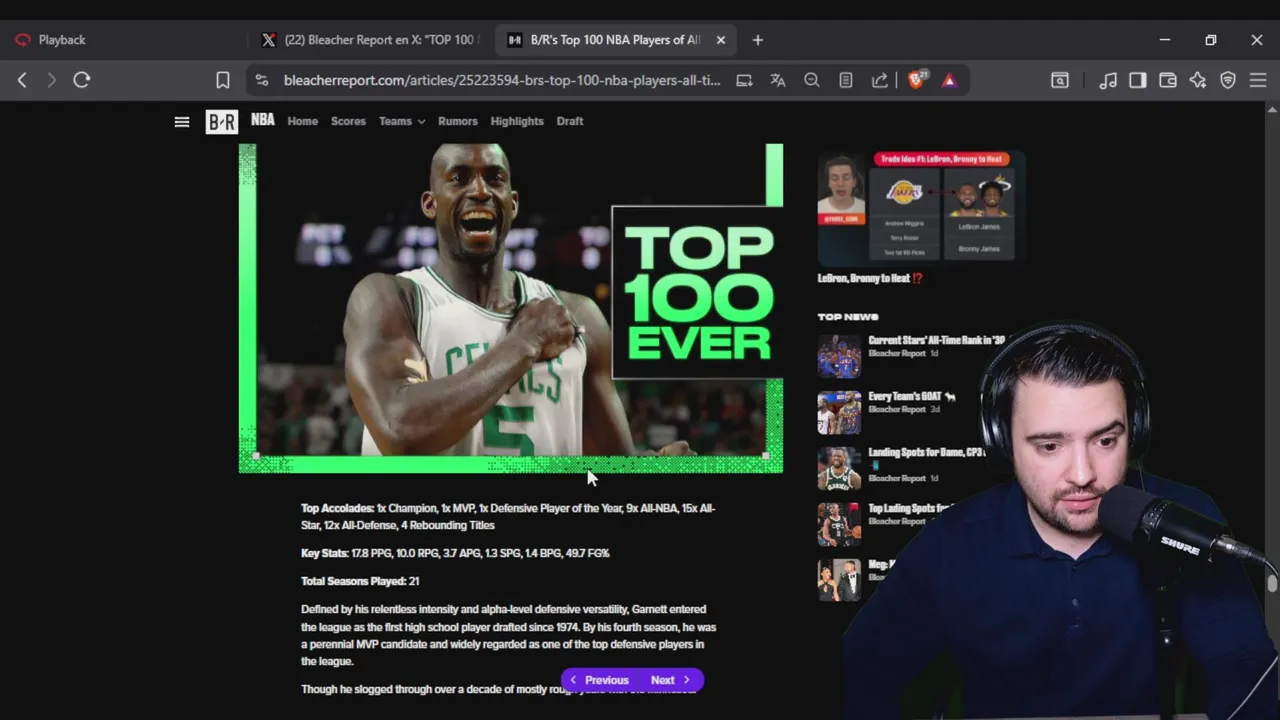Open a new browser tab
Viewport: 1280px width, 720px height.
tap(757, 40)
